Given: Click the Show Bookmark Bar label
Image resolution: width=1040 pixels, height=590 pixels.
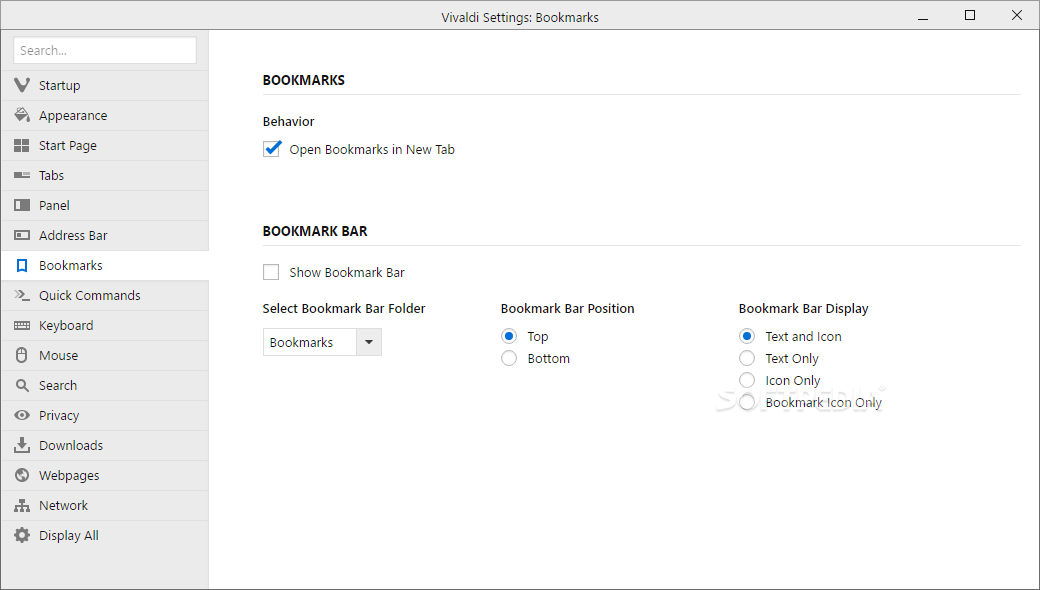Looking at the screenshot, I should point(347,272).
